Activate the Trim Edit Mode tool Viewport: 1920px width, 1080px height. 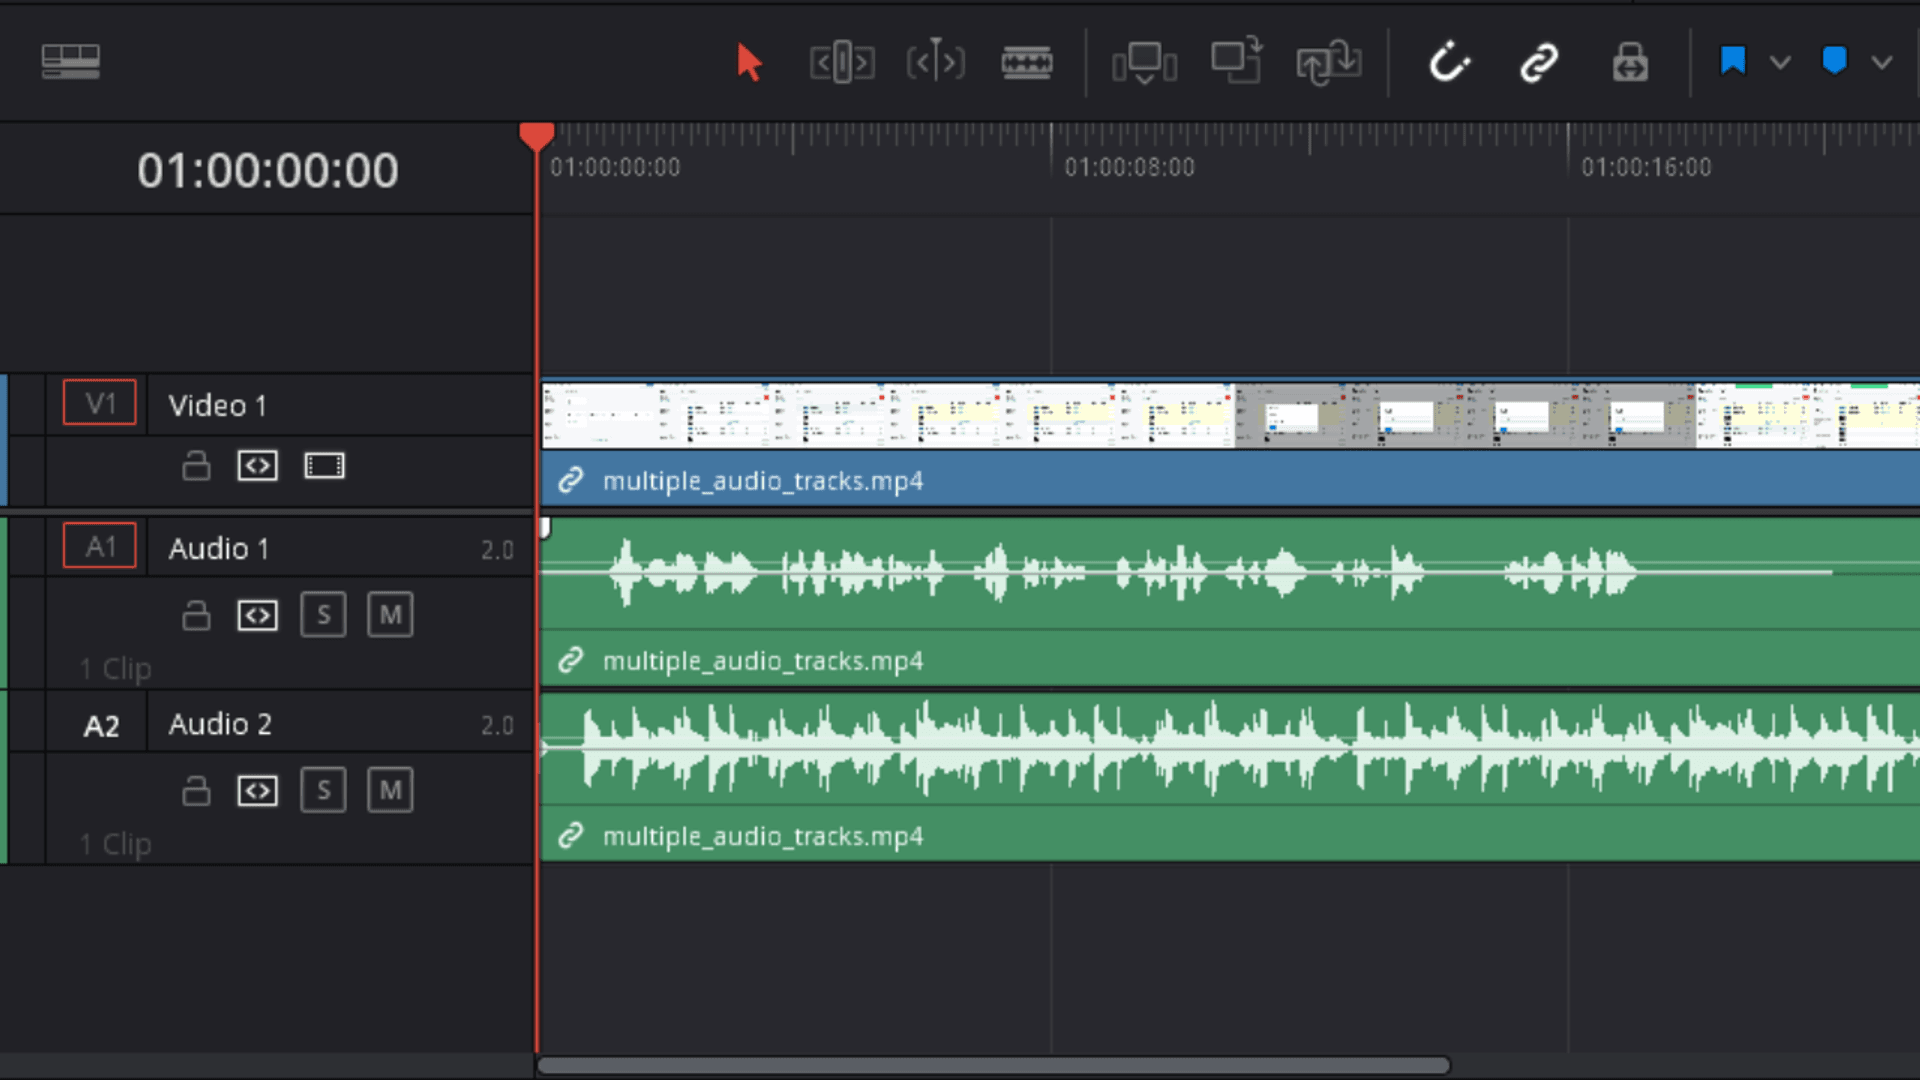(841, 62)
